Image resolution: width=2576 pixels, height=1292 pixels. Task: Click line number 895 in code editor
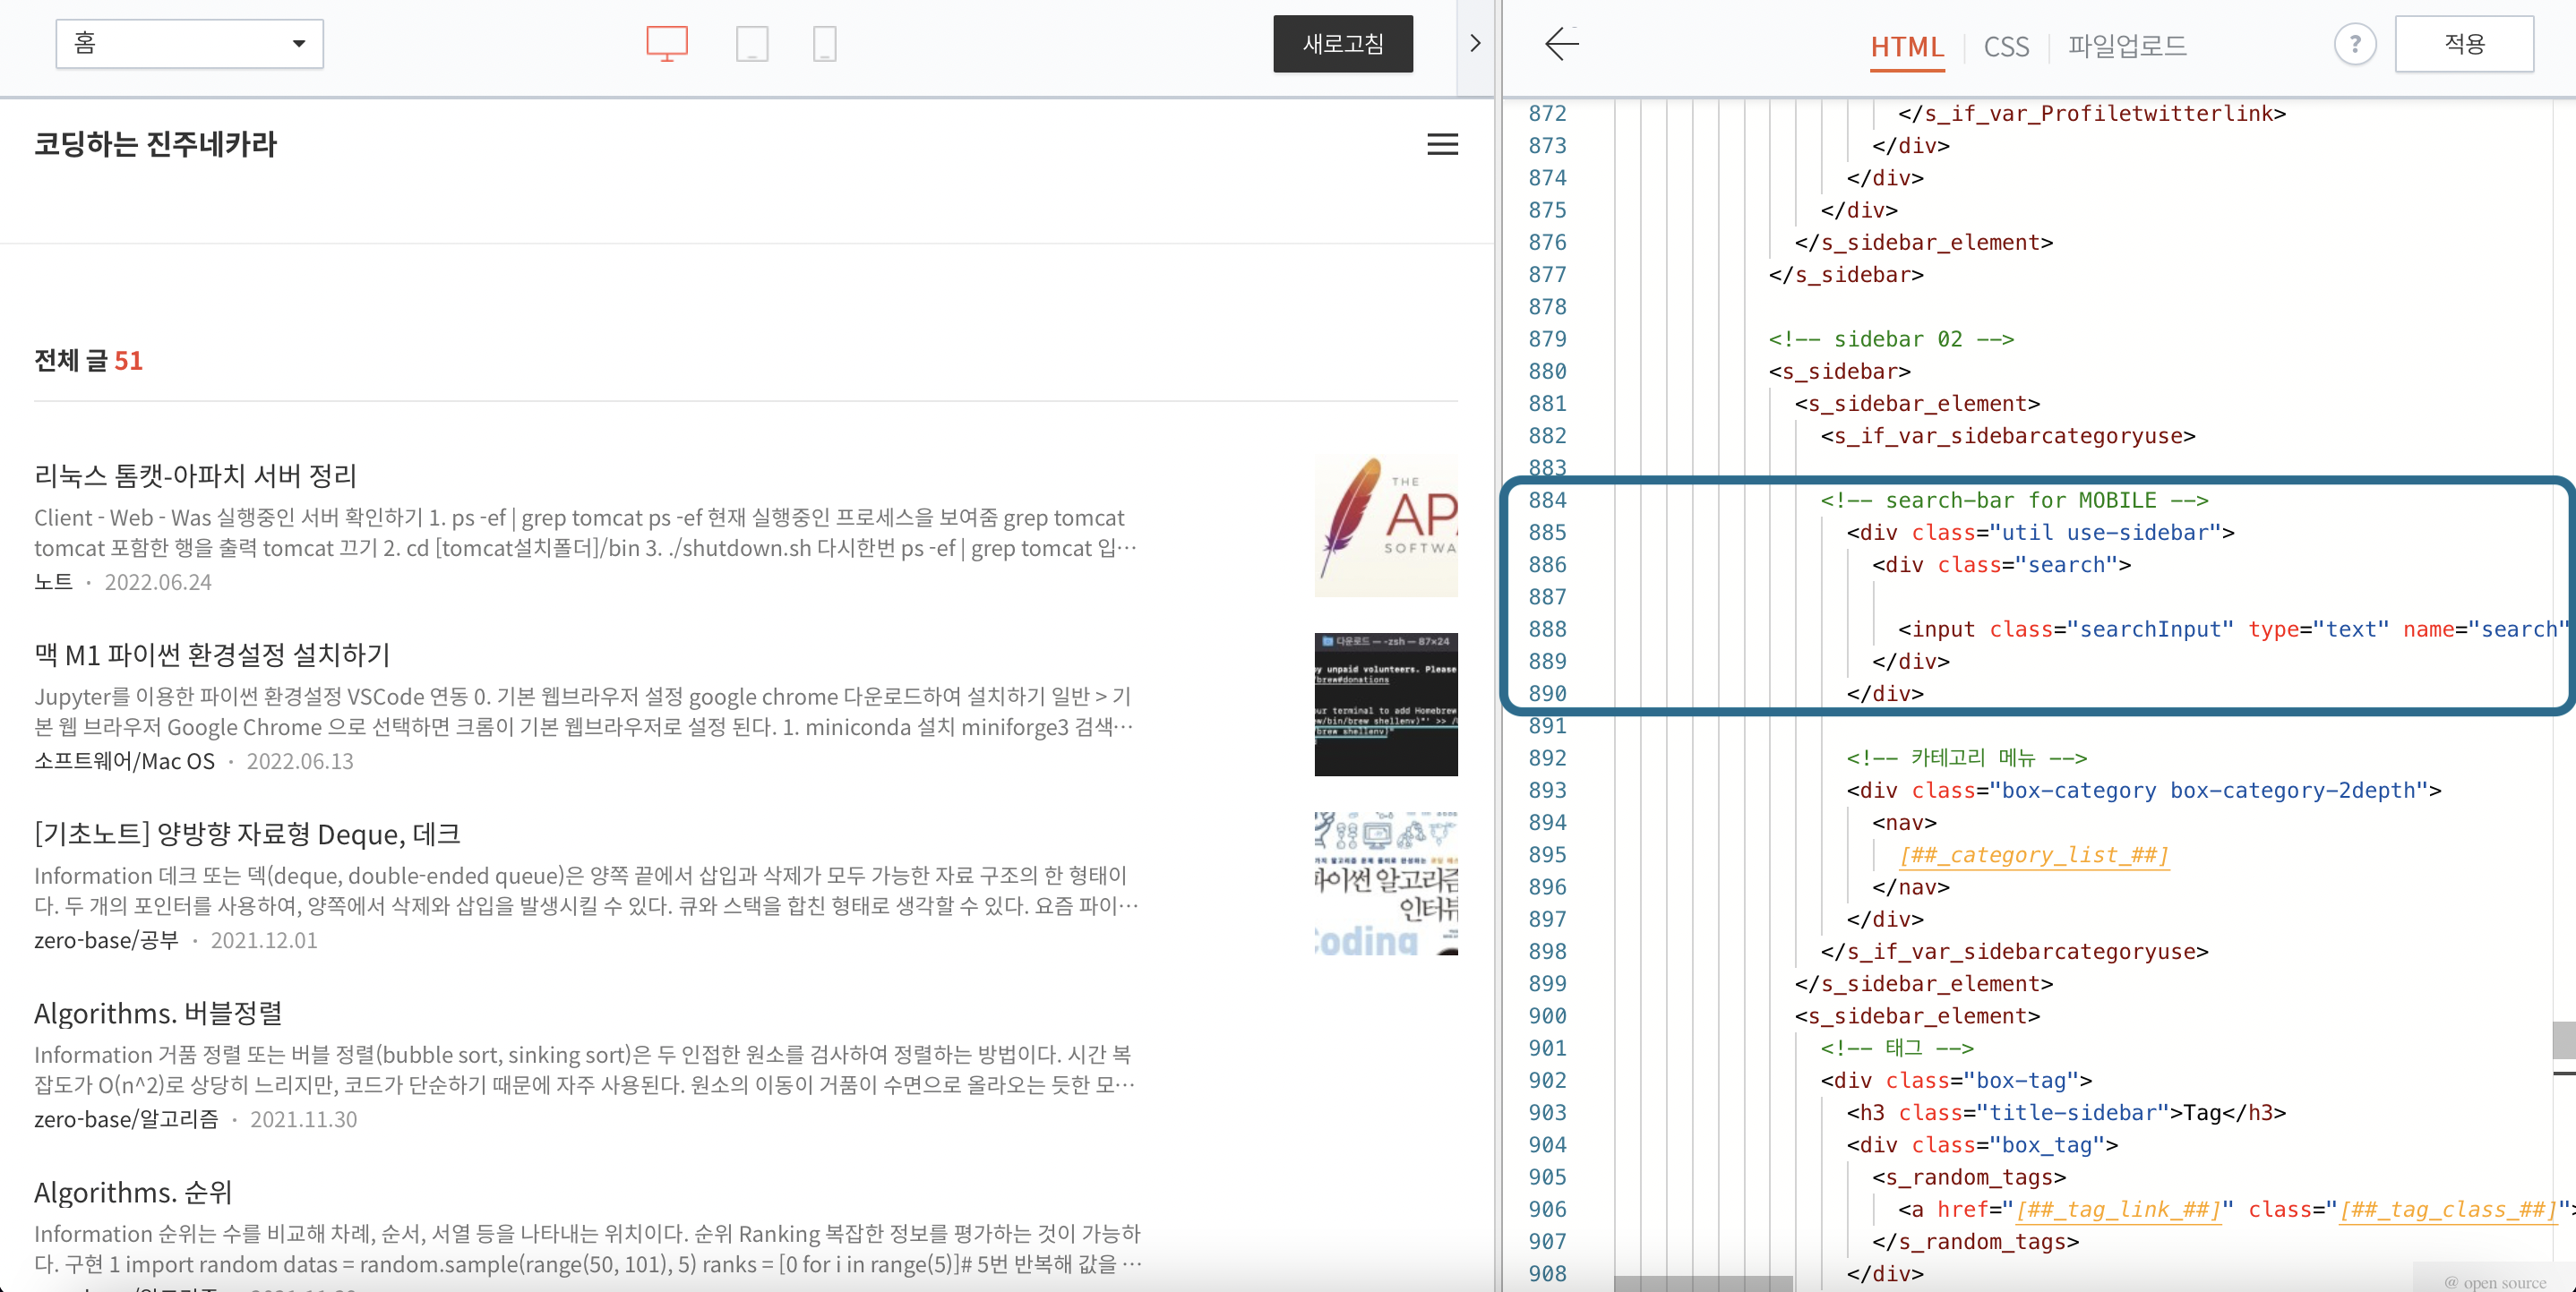1547,855
